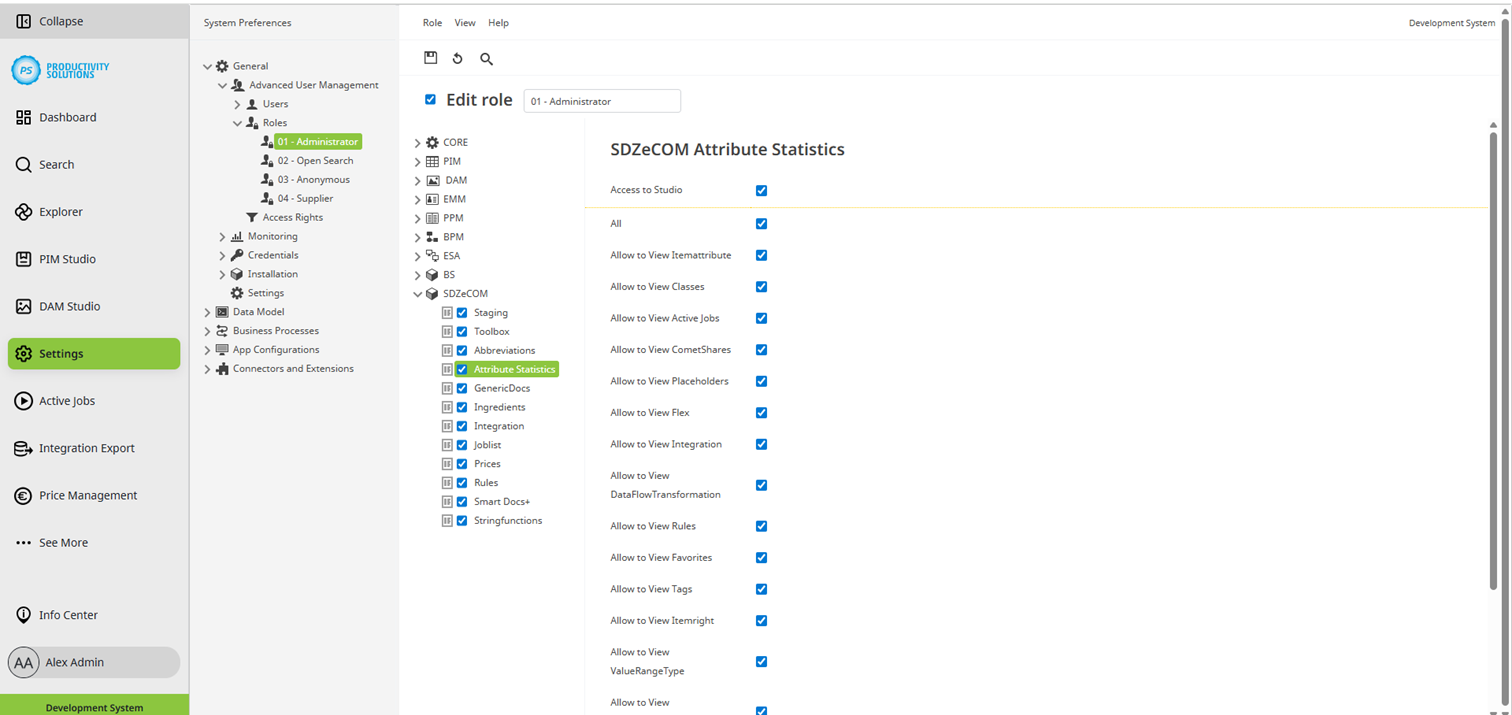The height and width of the screenshot is (715, 1512).
Task: Open PIM Studio from the sidebar
Action: tap(67, 259)
